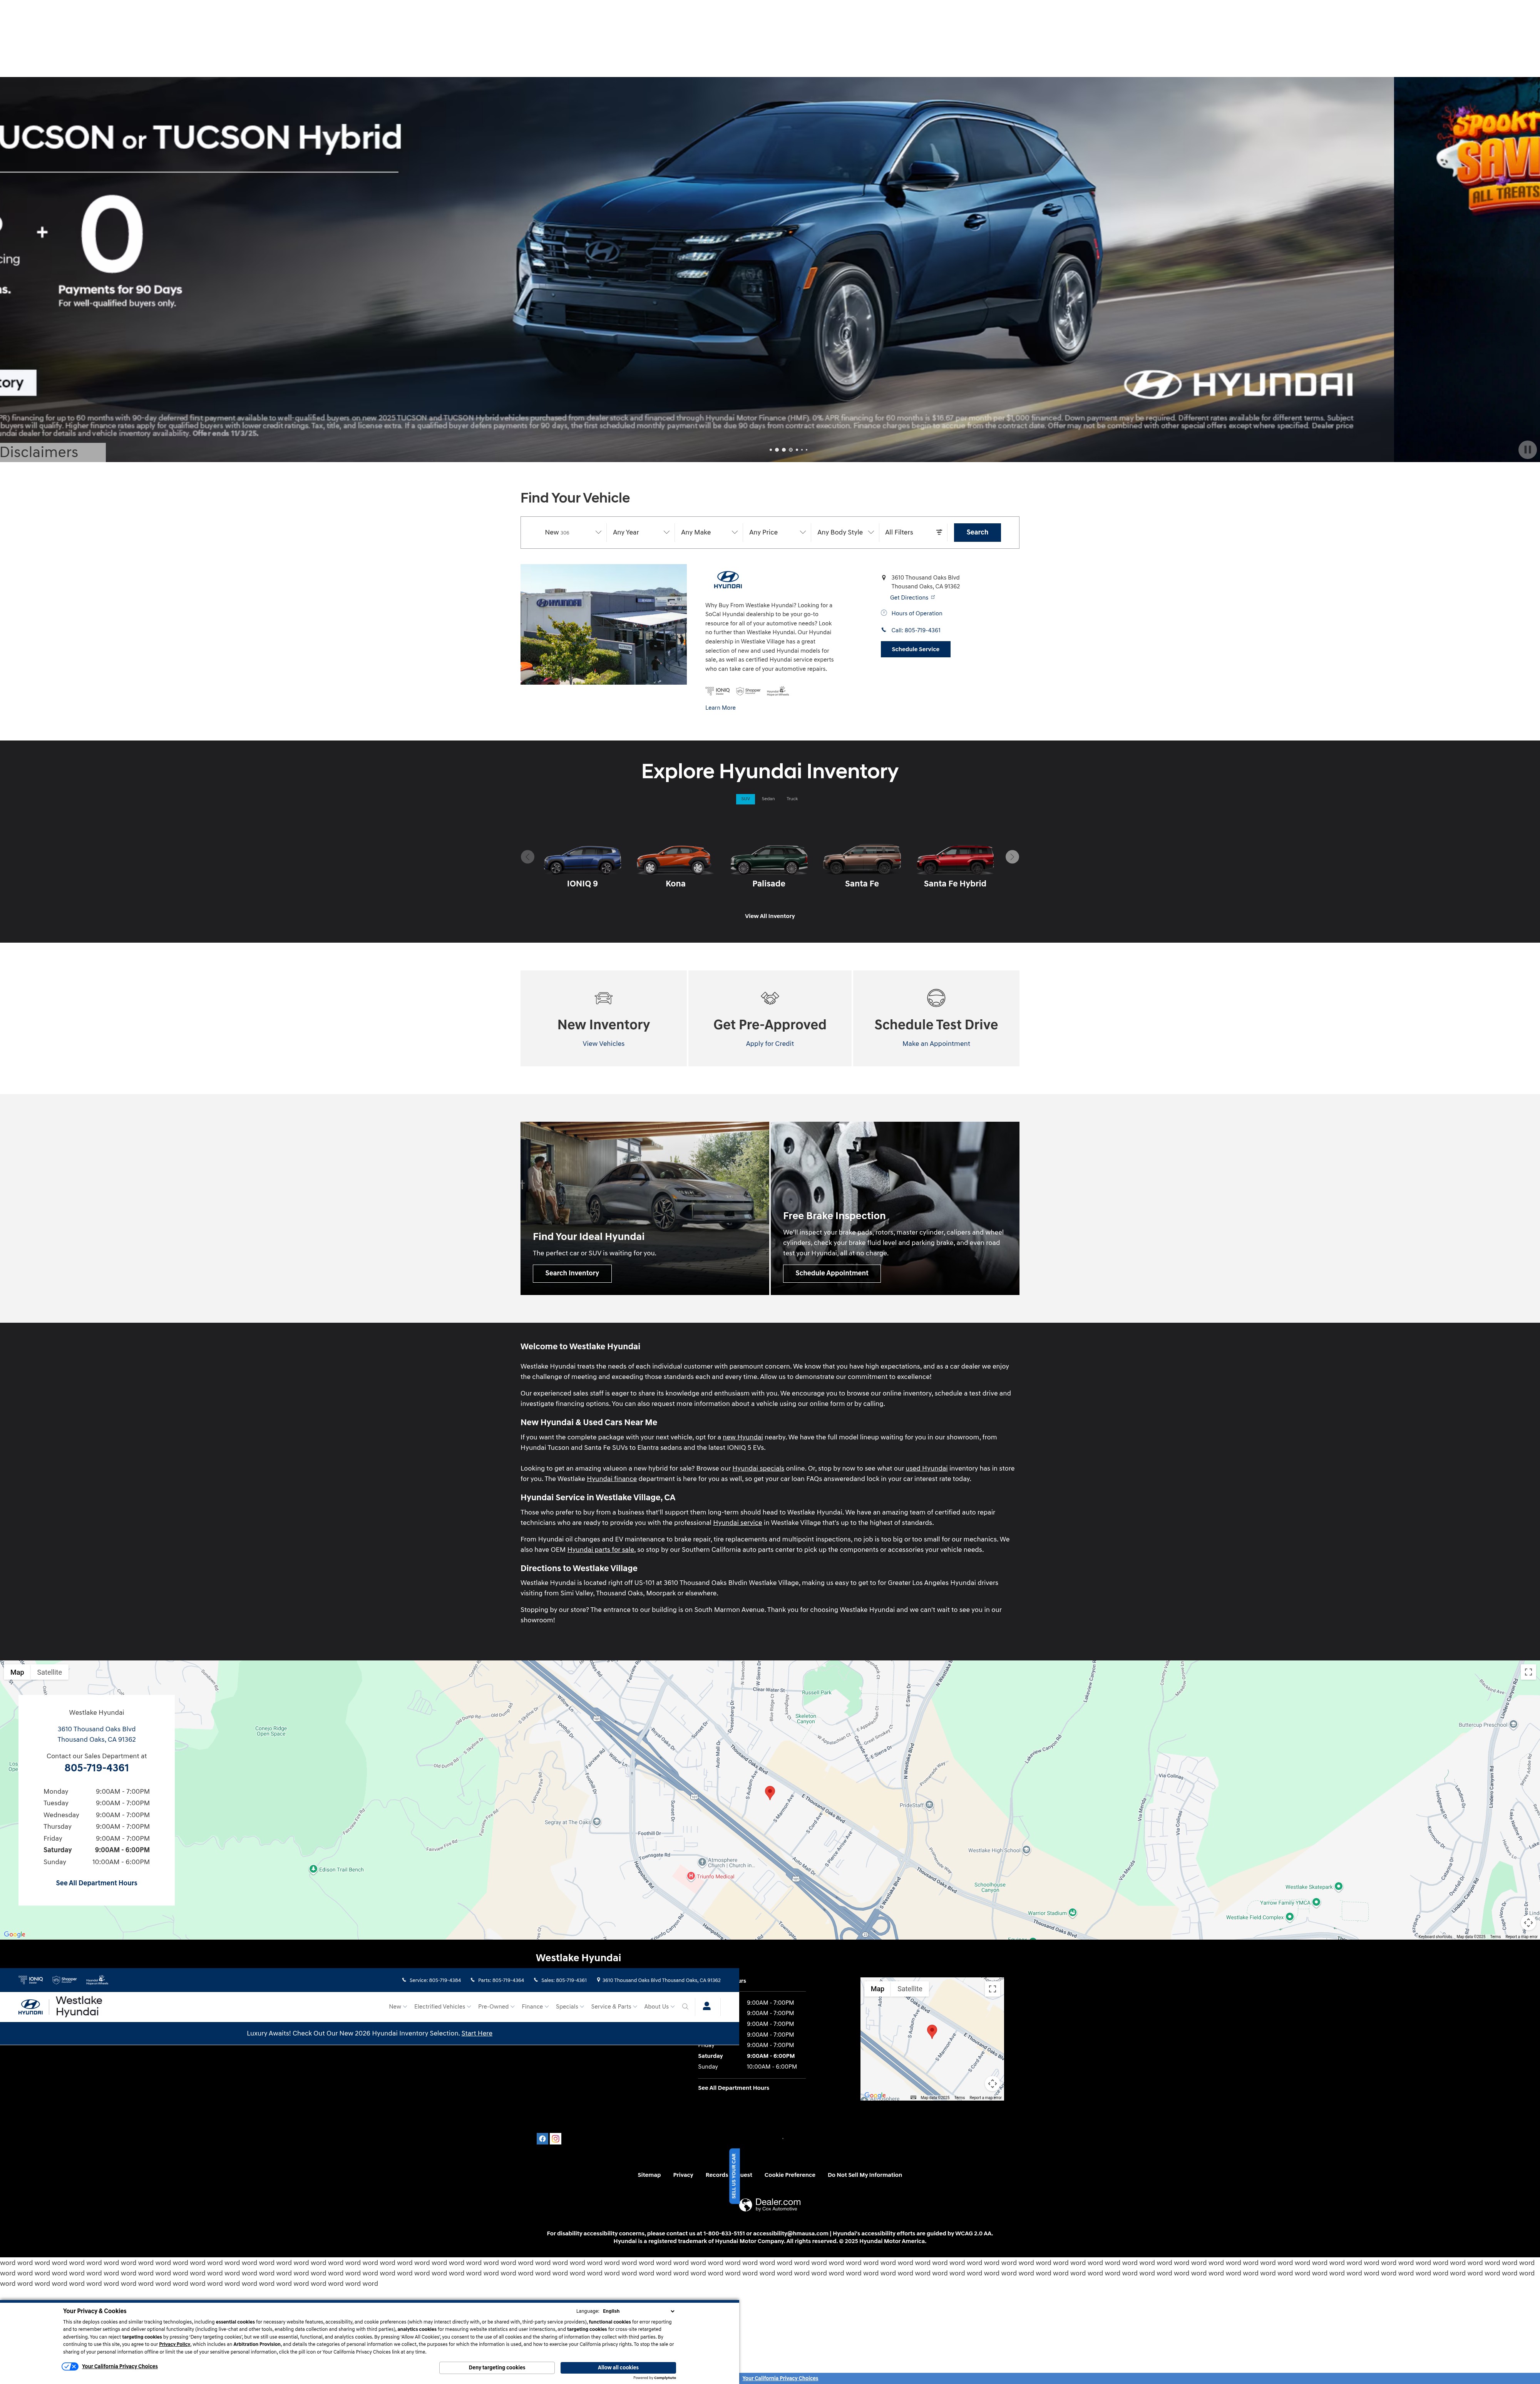
Task: Open the Cookie Preference footer link
Action: (x=790, y=2174)
